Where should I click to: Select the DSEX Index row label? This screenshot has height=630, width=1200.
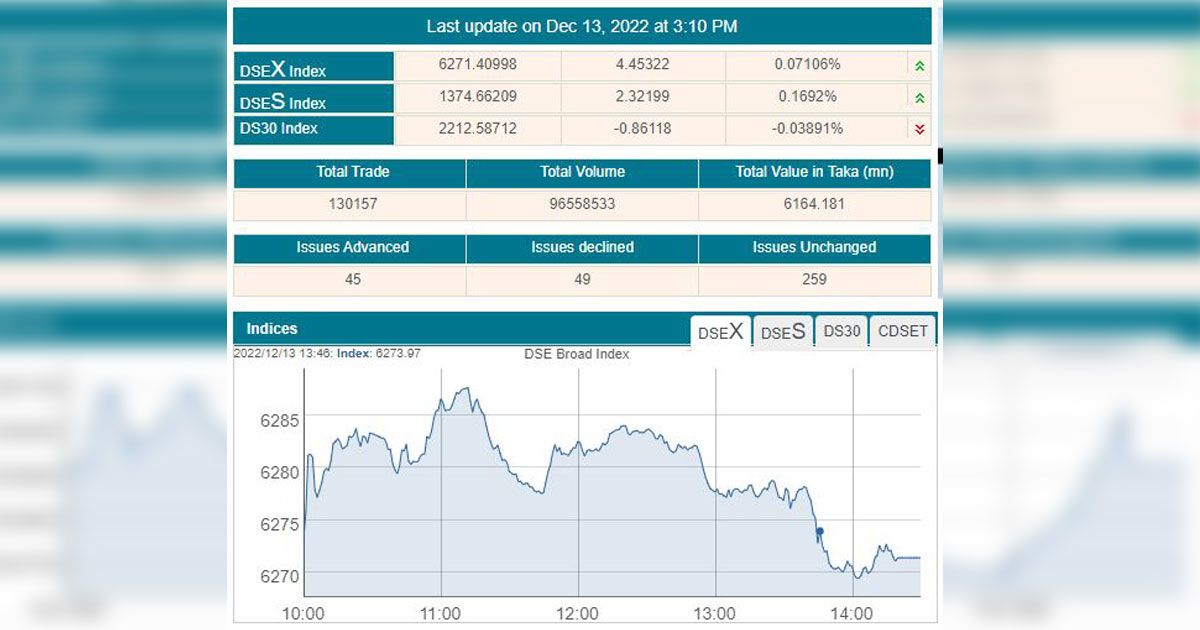coord(314,67)
